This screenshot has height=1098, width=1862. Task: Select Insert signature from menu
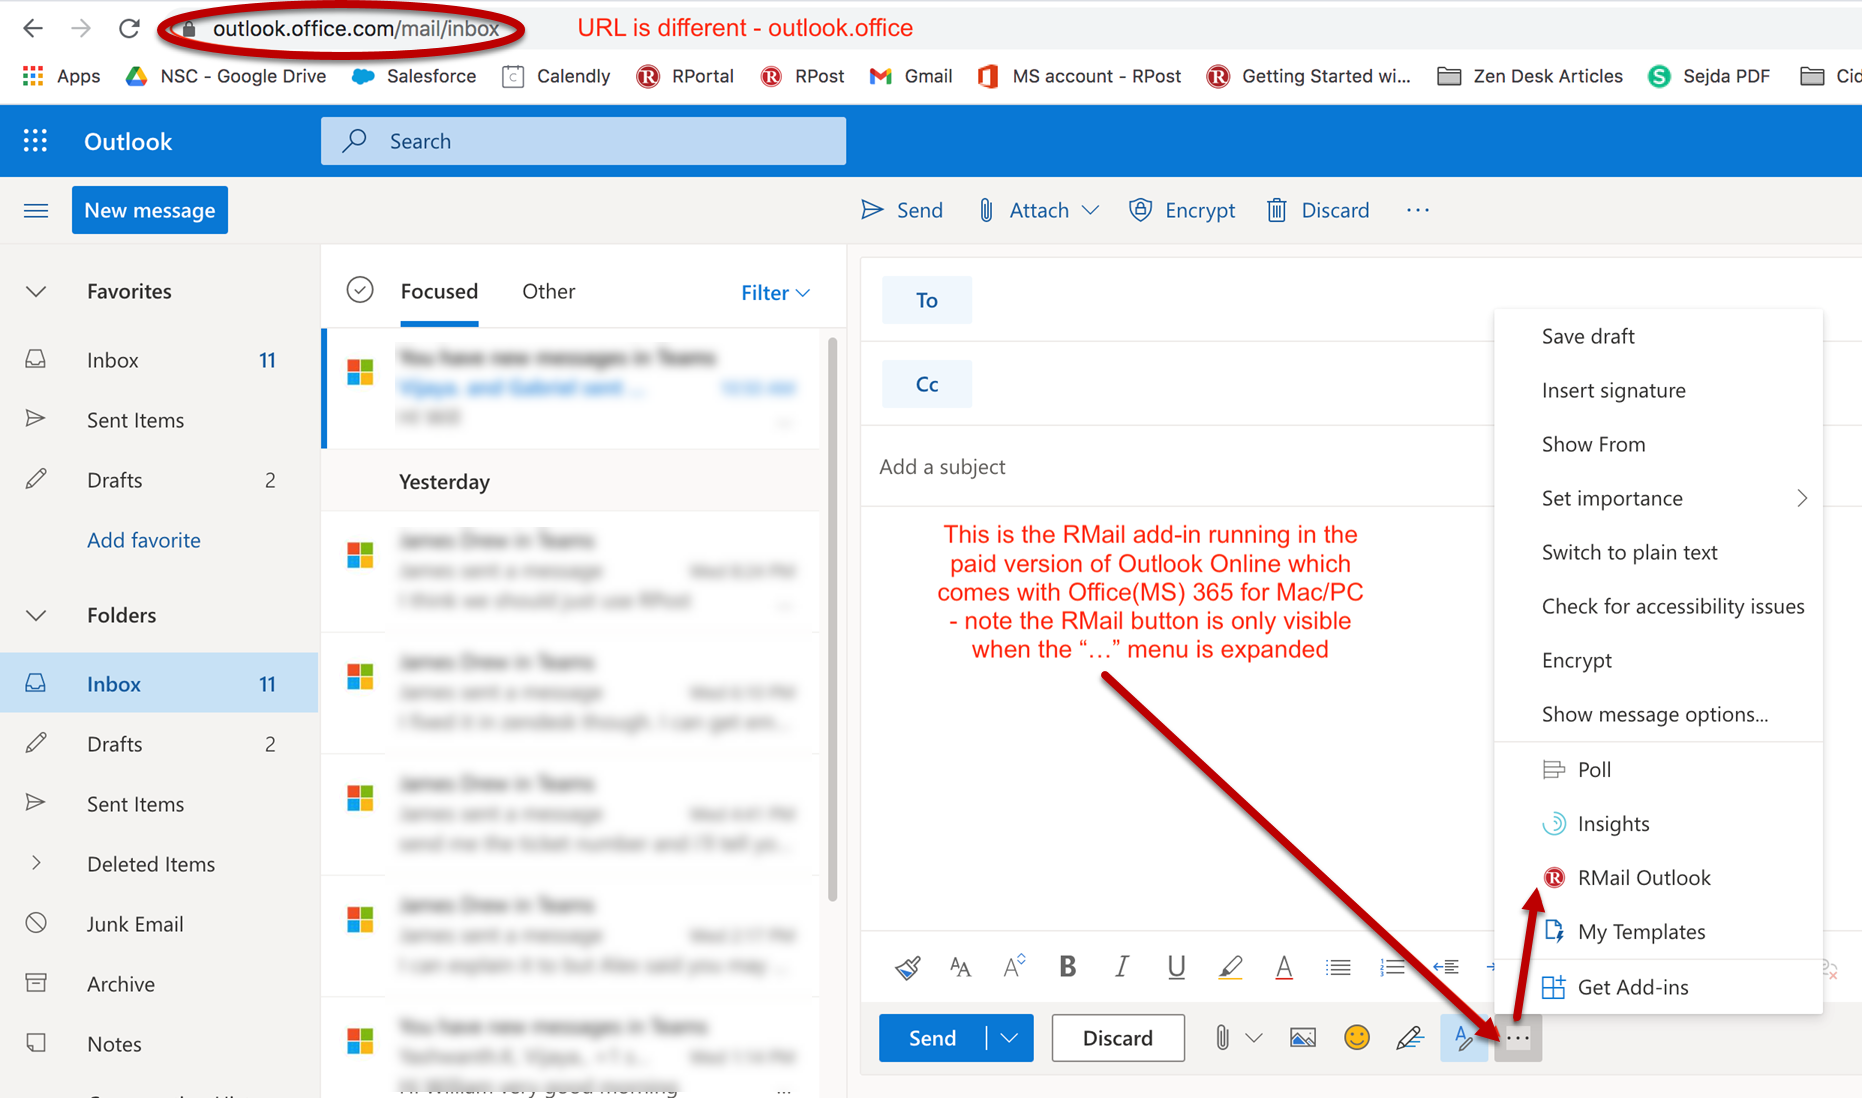pyautogui.click(x=1658, y=390)
